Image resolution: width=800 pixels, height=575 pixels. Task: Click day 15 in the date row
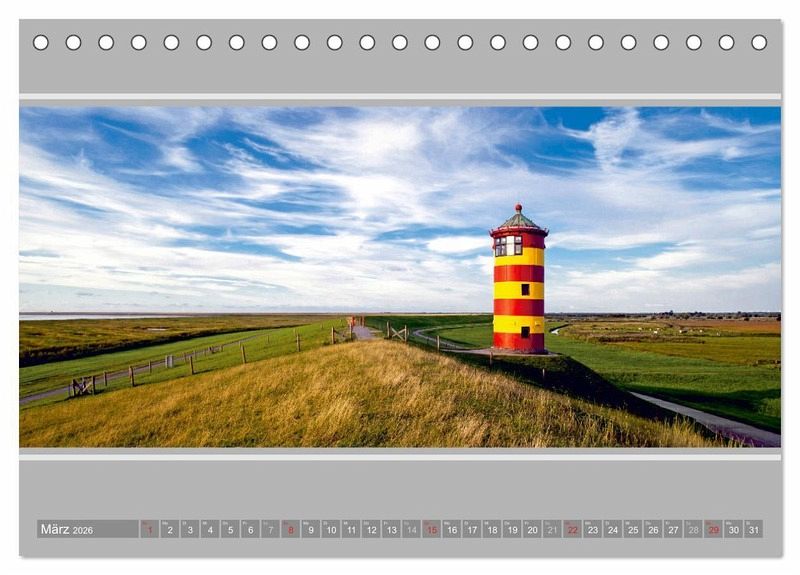[x=431, y=529]
